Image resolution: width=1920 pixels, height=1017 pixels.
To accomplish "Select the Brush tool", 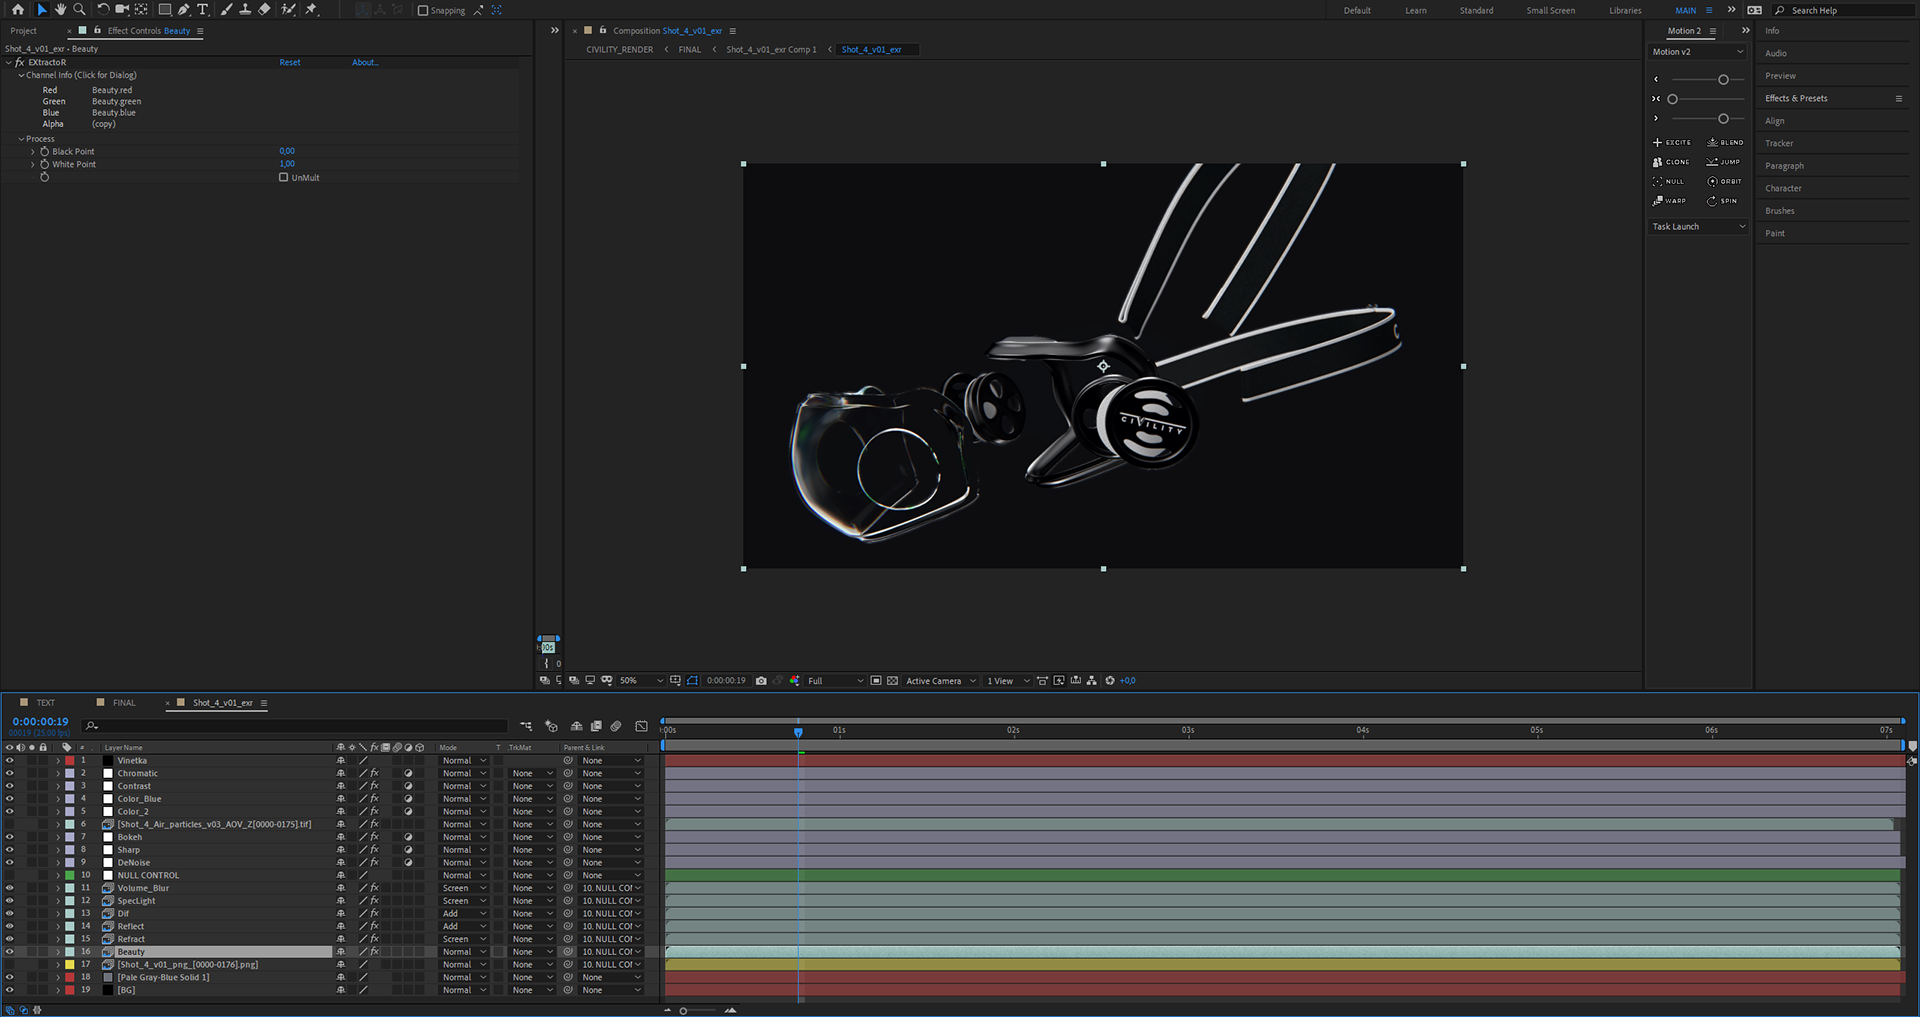I will click(226, 9).
